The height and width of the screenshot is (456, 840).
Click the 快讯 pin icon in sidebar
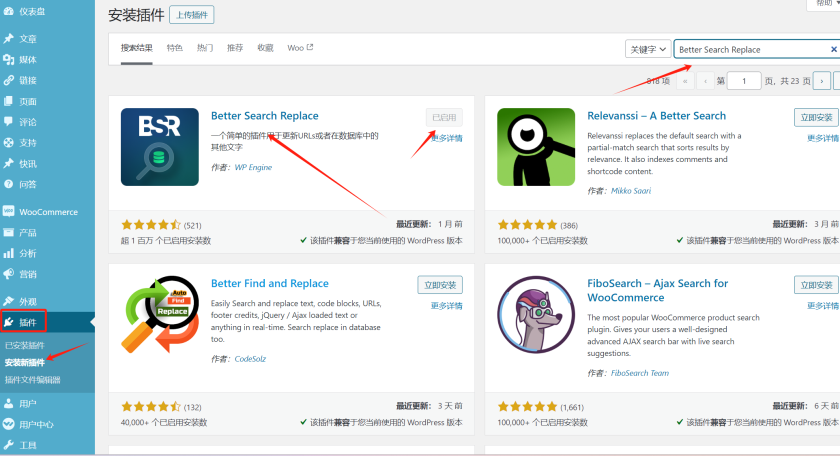(9, 163)
